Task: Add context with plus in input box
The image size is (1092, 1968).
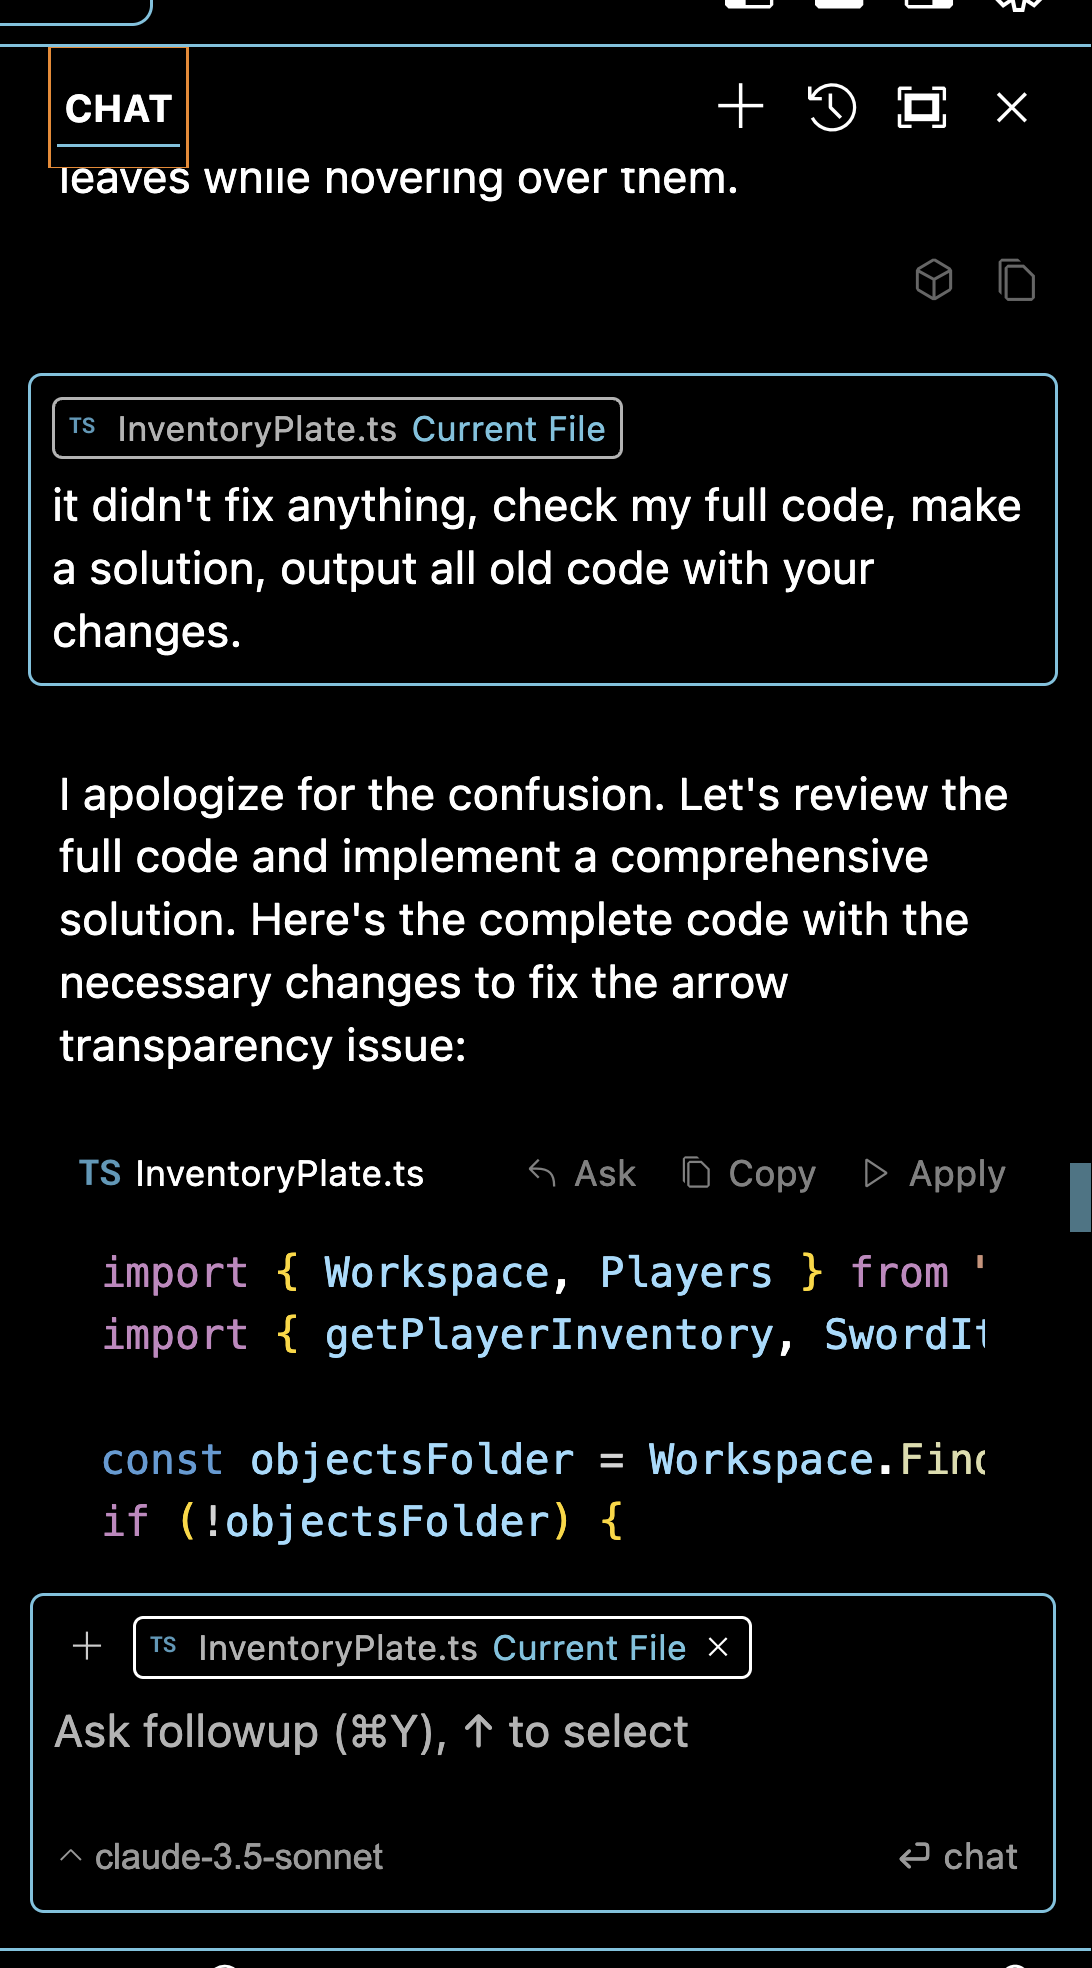Action: (x=88, y=1646)
